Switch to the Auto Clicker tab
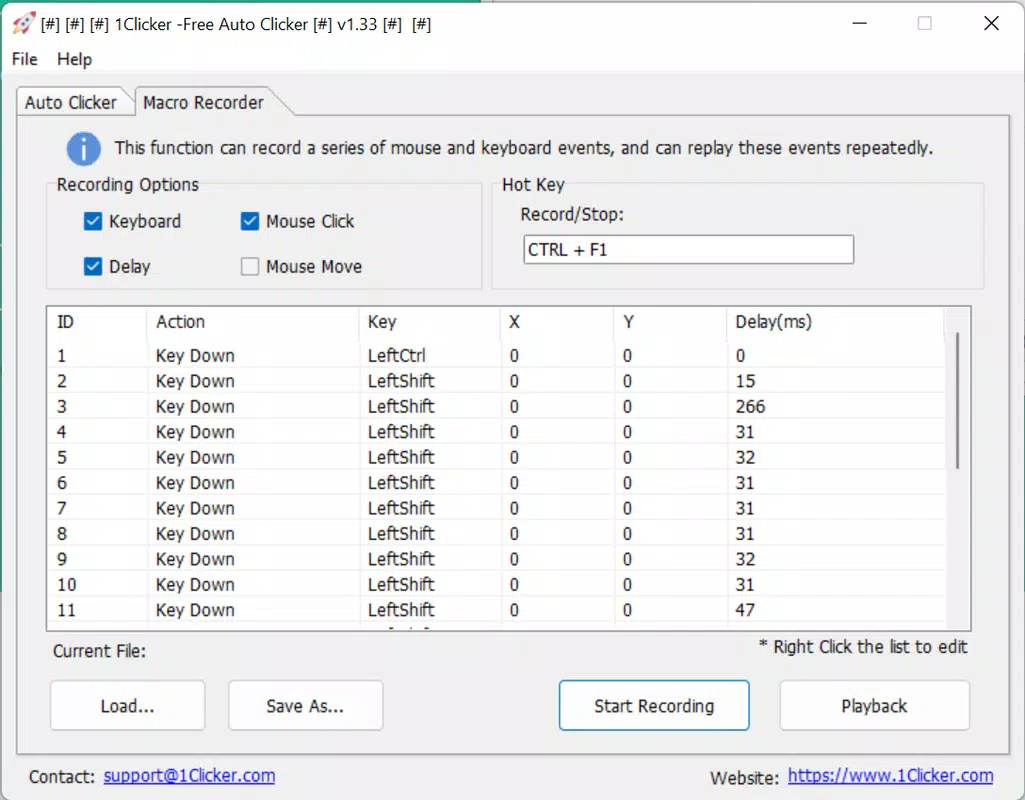This screenshot has width=1025, height=800. (71, 103)
